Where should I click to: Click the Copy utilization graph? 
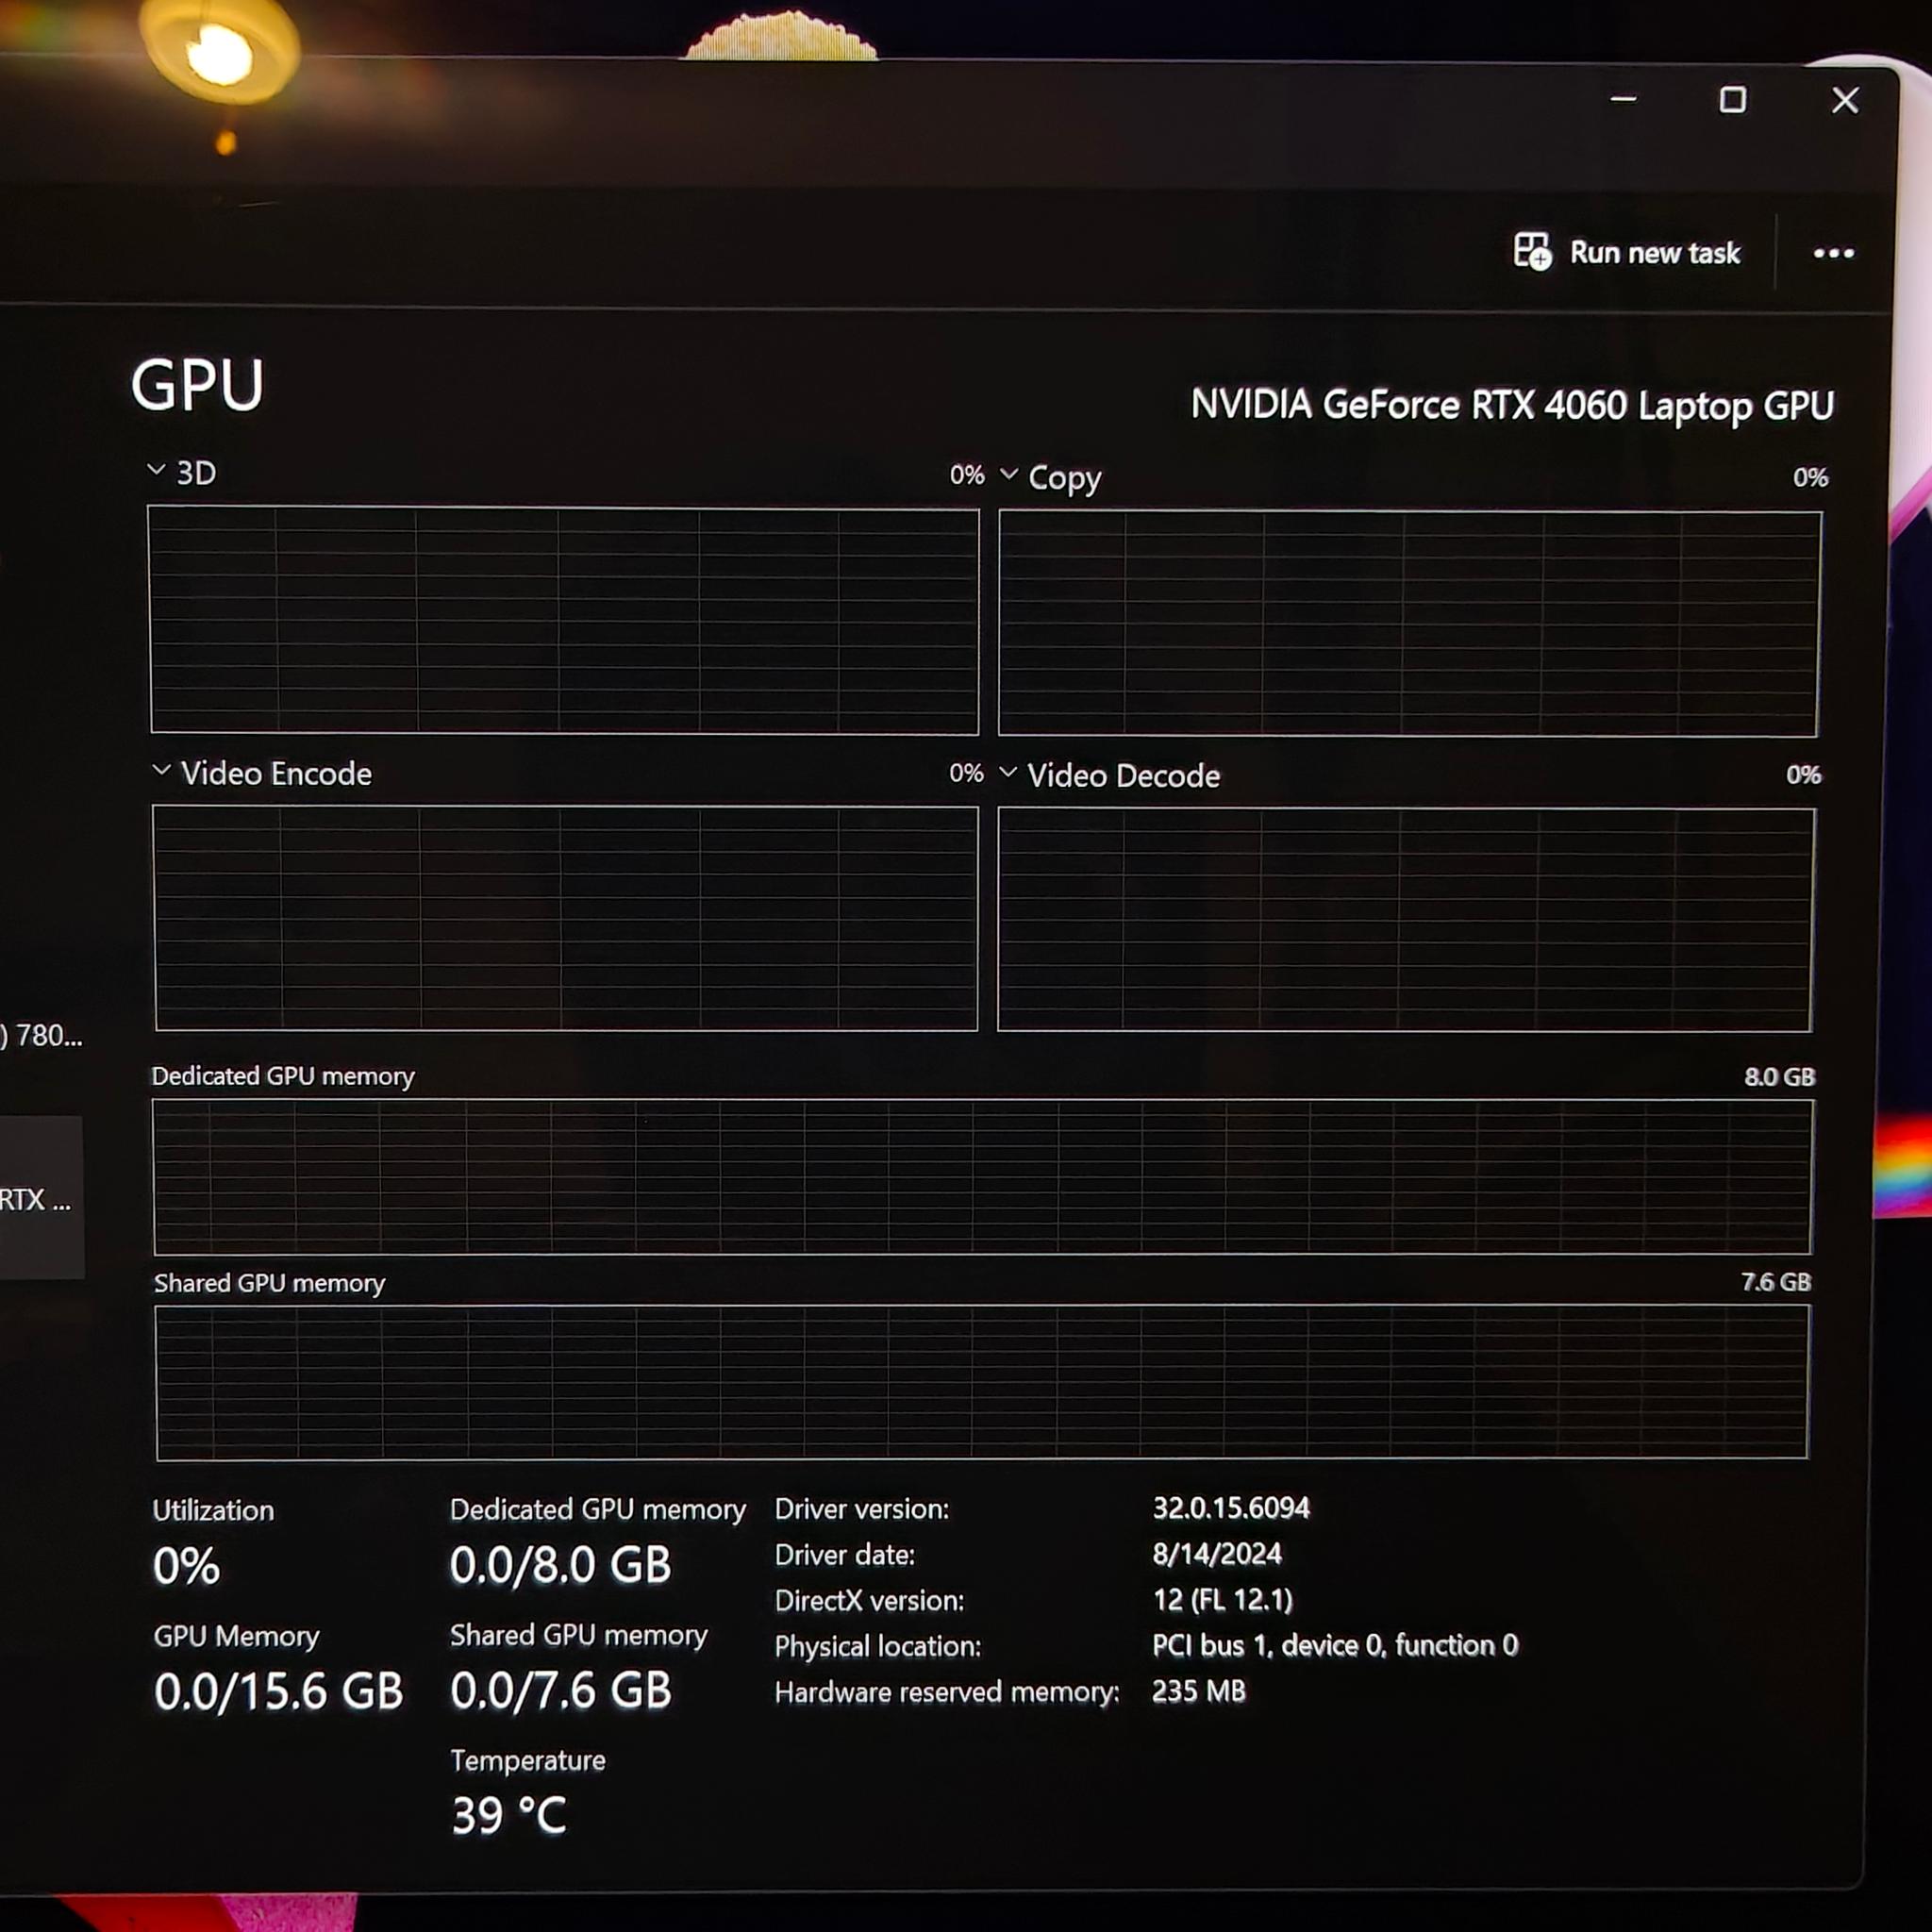coord(1409,623)
